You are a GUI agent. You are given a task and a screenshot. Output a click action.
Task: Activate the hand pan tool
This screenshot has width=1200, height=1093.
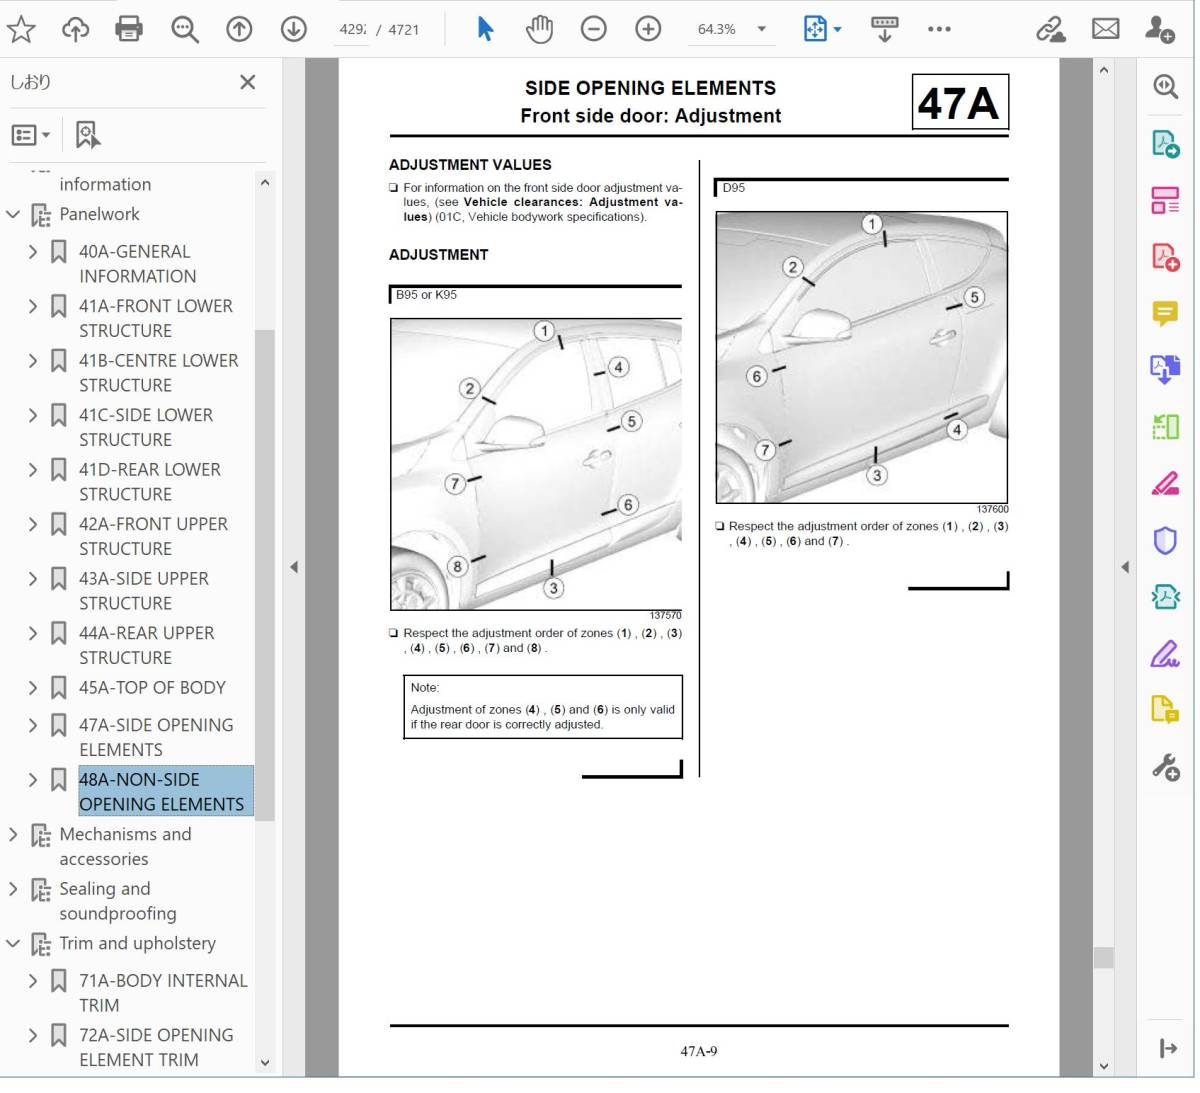point(539,29)
